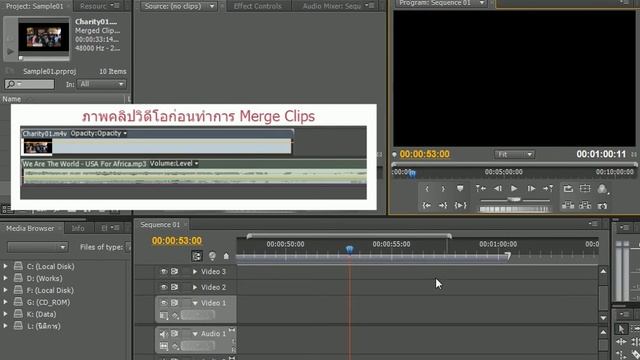Image resolution: width=640 pixels, height=360 pixels.
Task: Step forward one frame
Action: pos(531,189)
